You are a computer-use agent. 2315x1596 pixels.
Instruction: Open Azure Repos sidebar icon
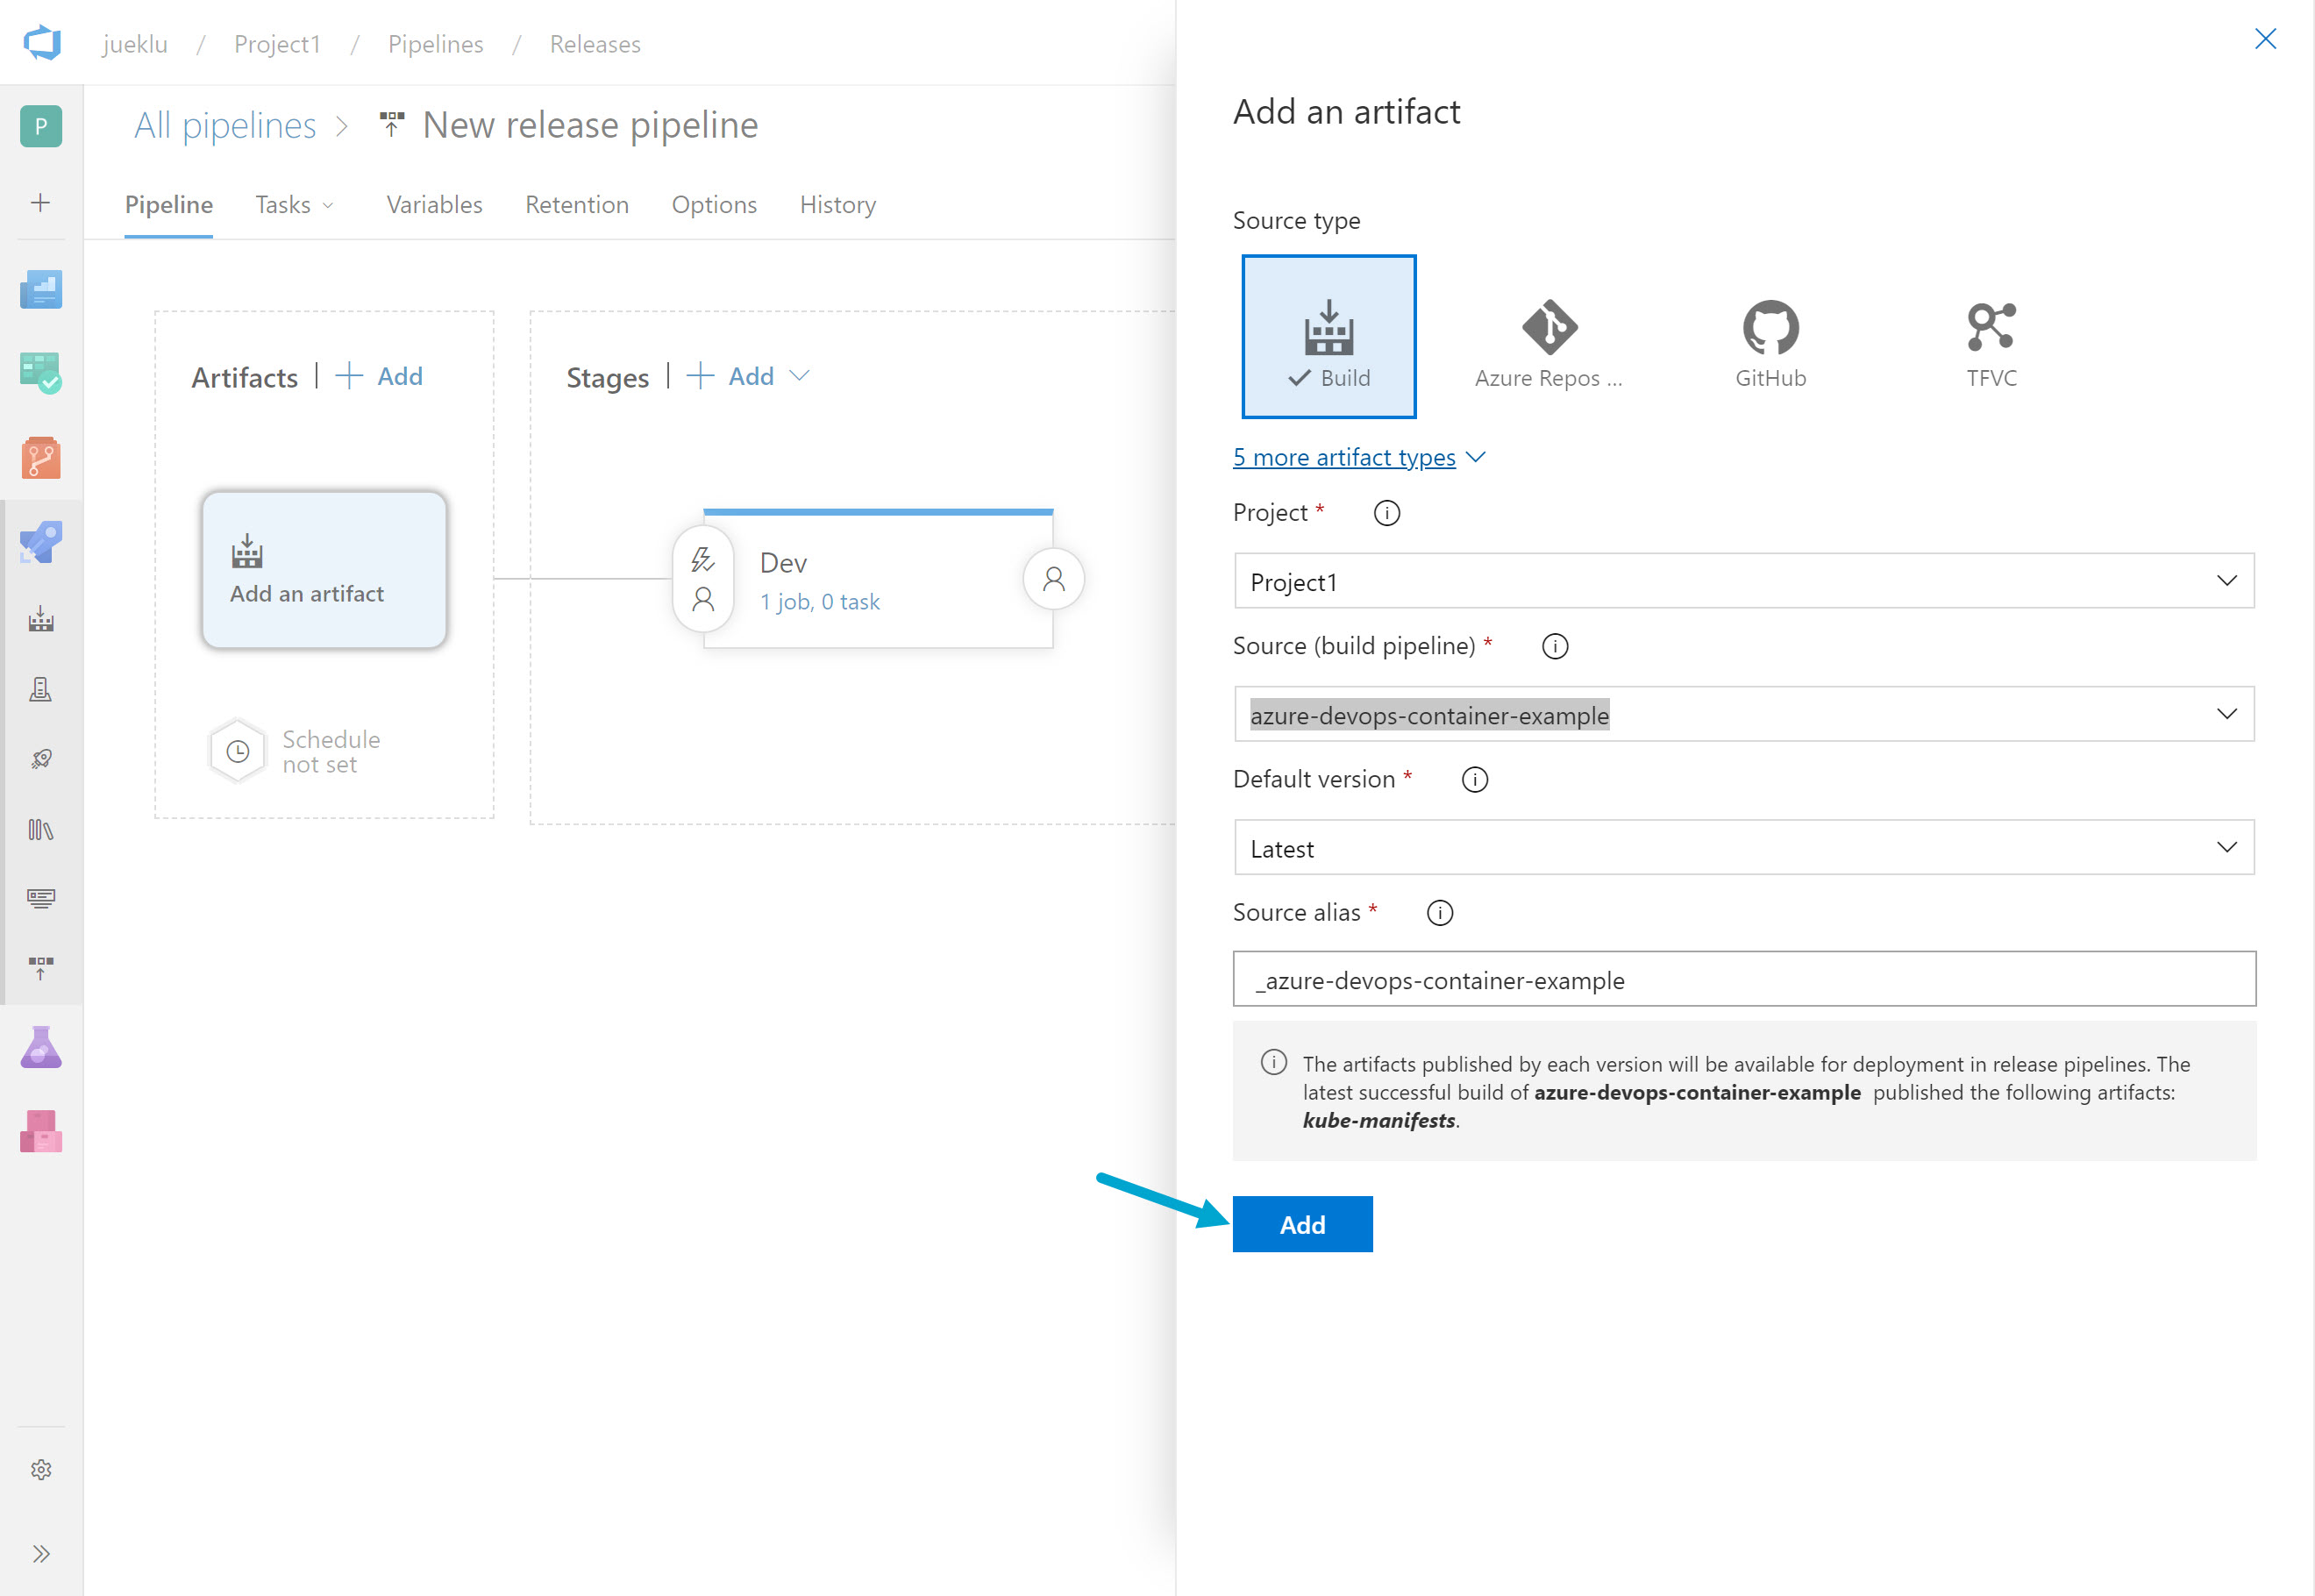coord(41,458)
